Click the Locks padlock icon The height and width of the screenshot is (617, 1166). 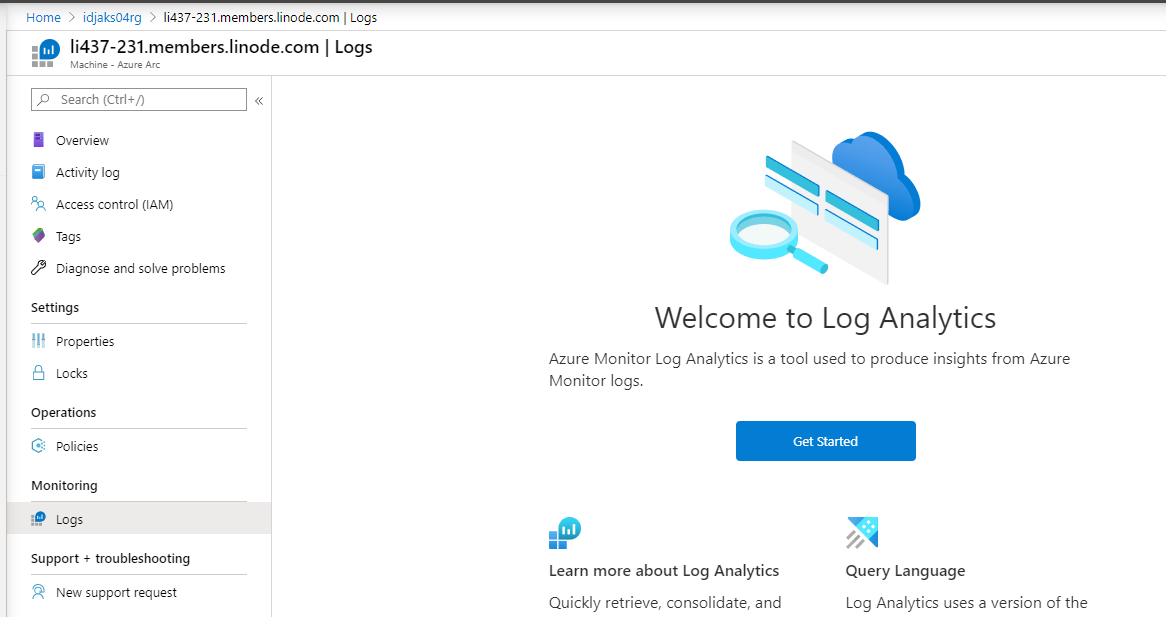pos(39,372)
